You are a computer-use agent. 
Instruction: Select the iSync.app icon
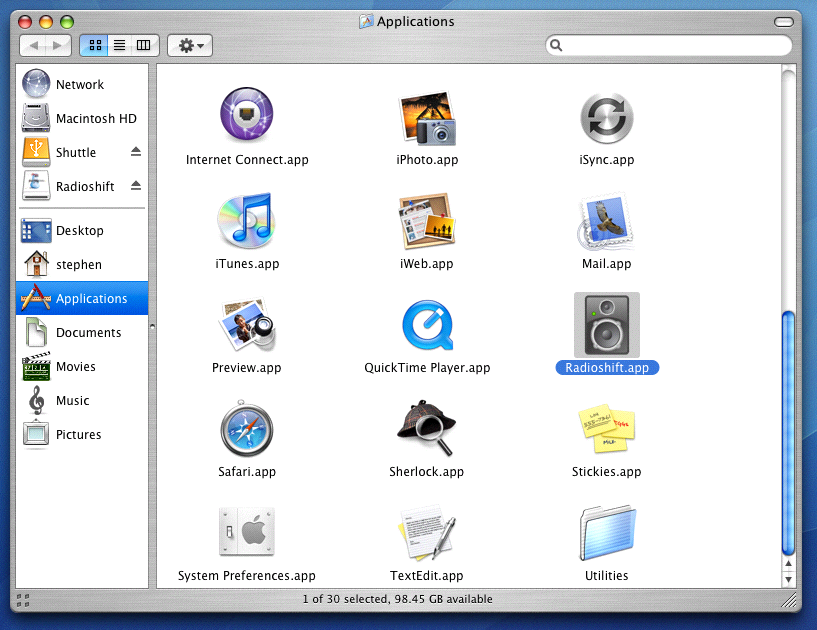tap(606, 118)
